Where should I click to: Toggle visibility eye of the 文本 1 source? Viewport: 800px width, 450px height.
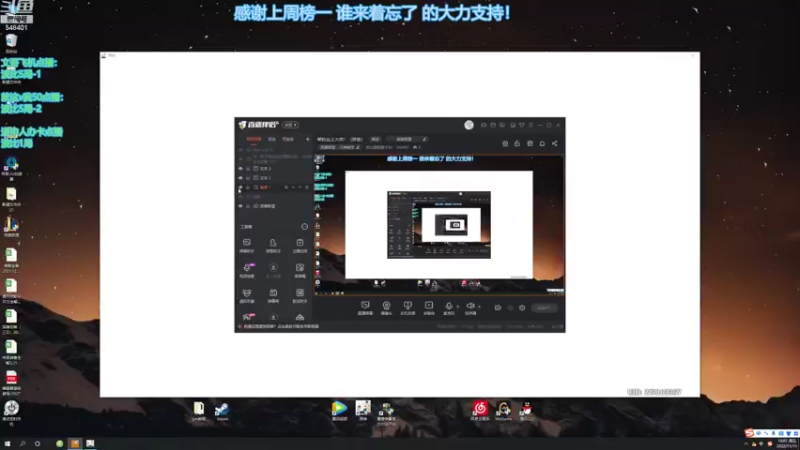(x=240, y=178)
